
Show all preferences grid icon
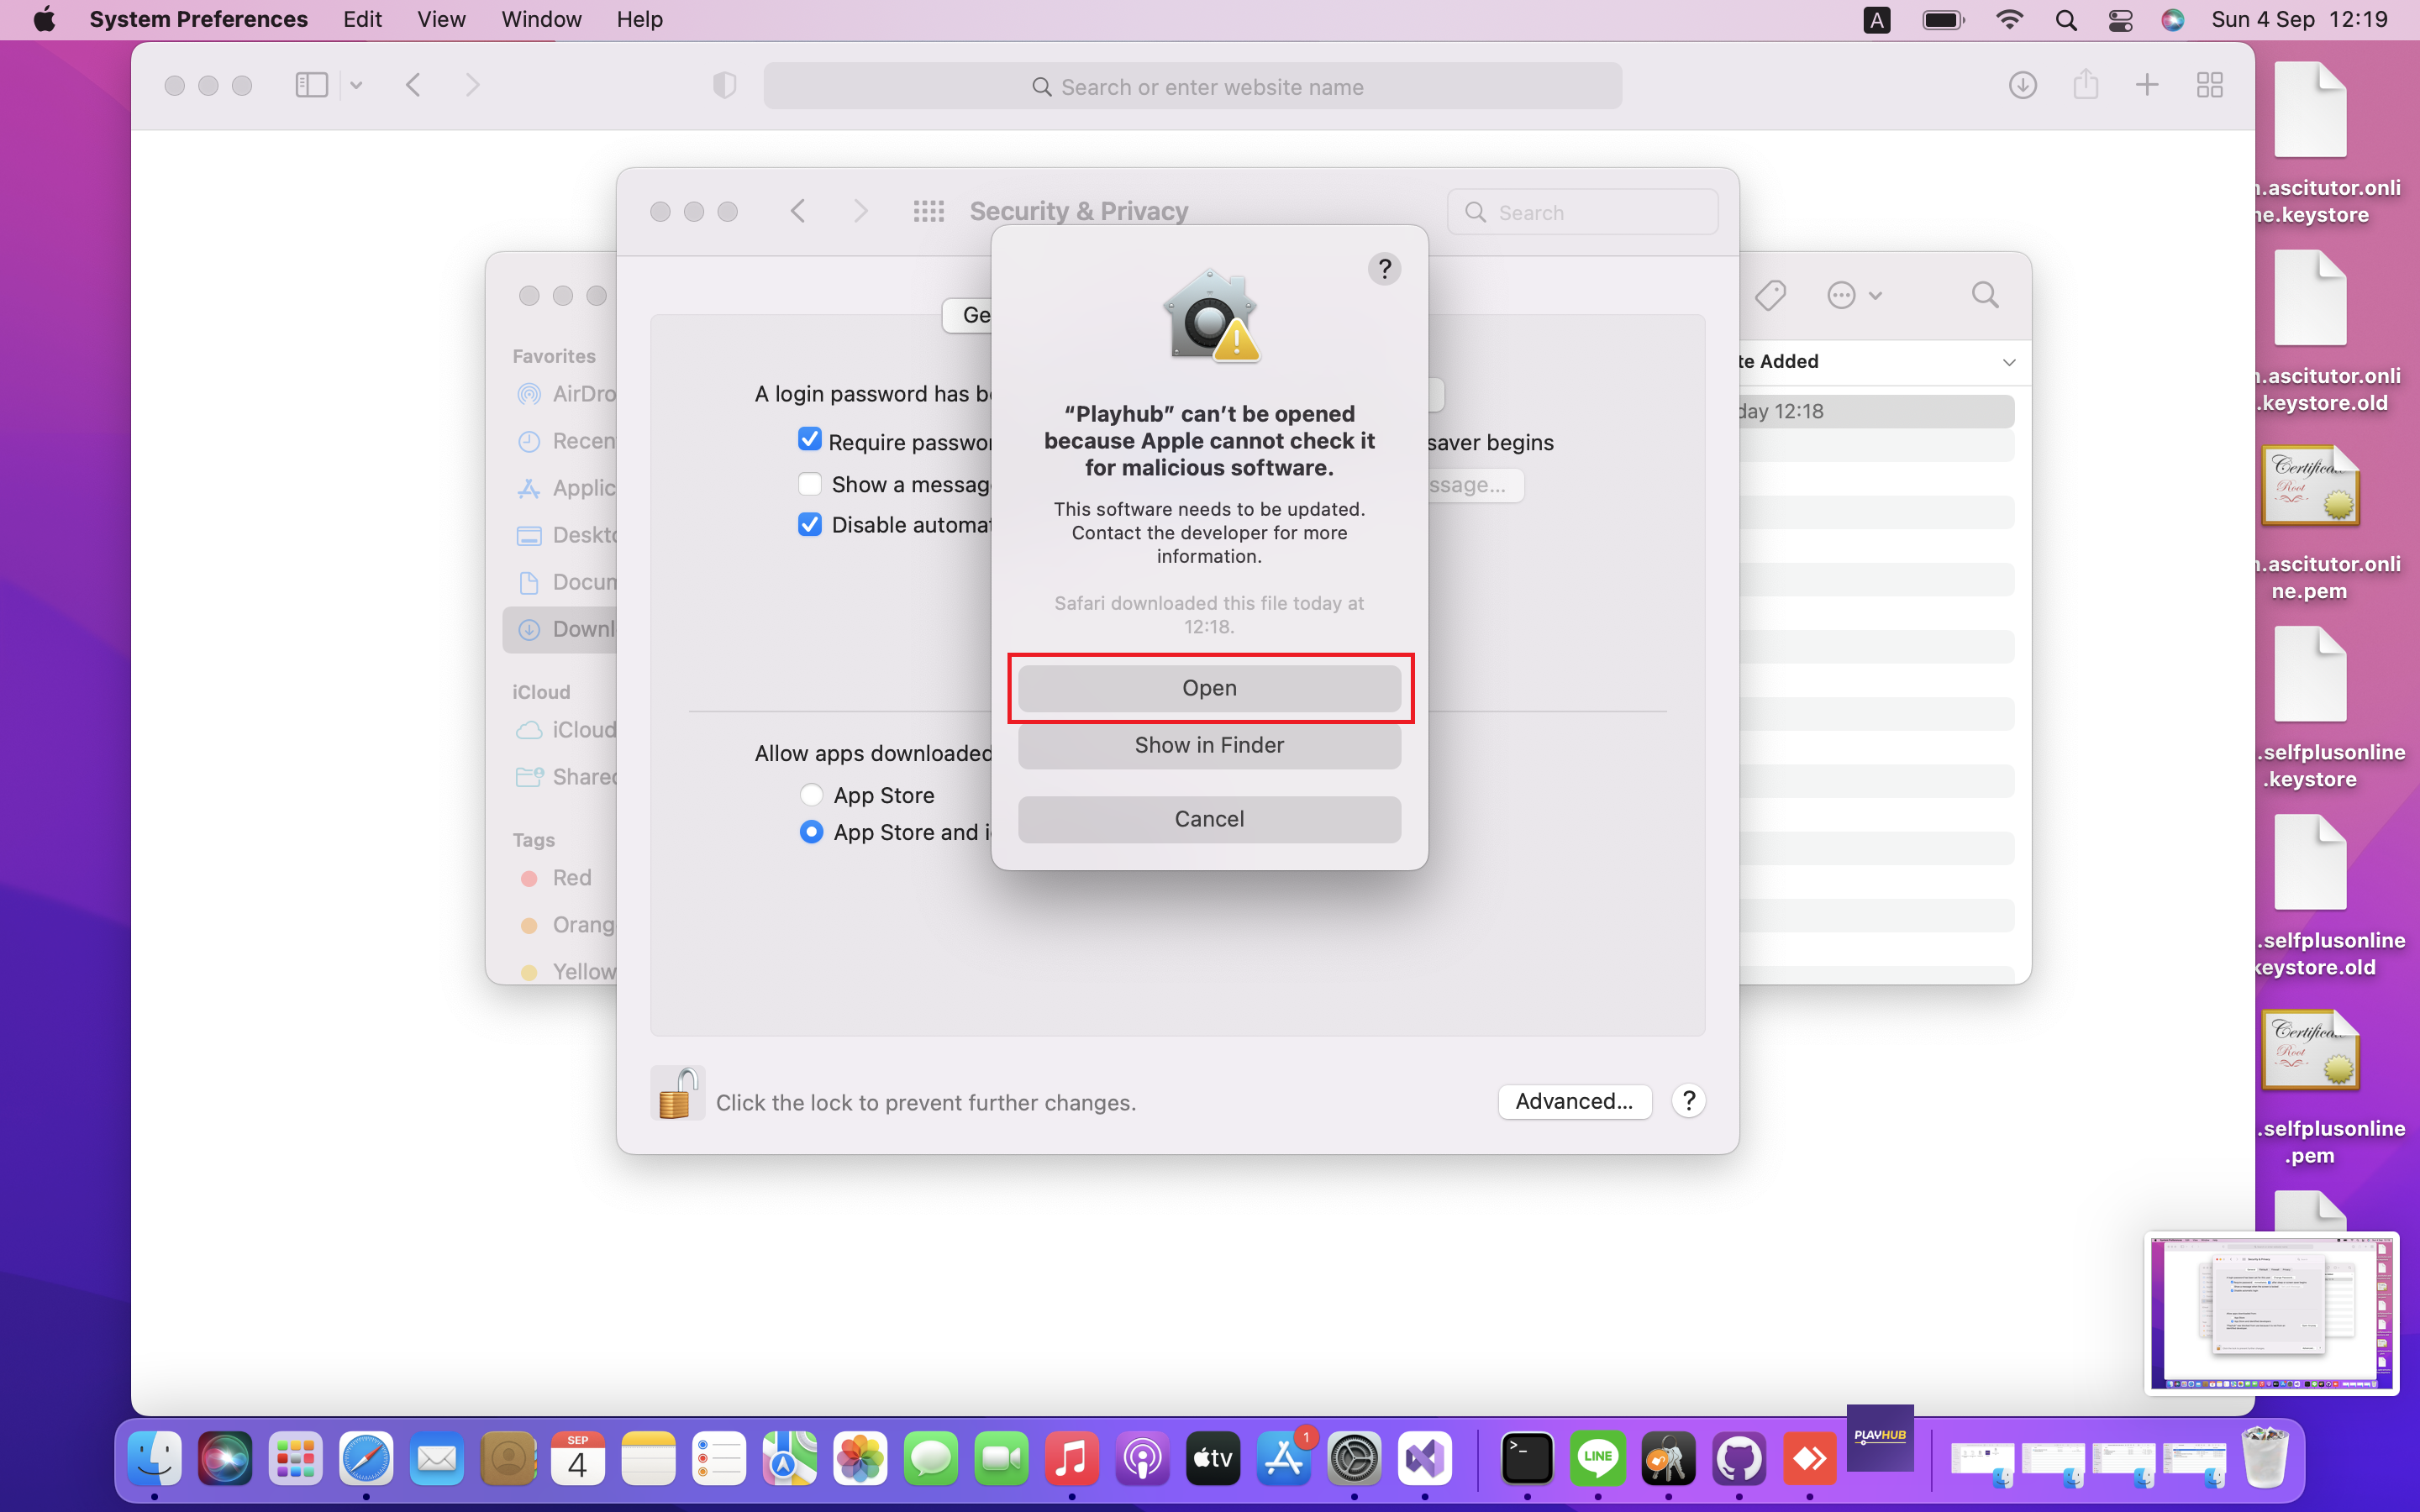pyautogui.click(x=928, y=211)
